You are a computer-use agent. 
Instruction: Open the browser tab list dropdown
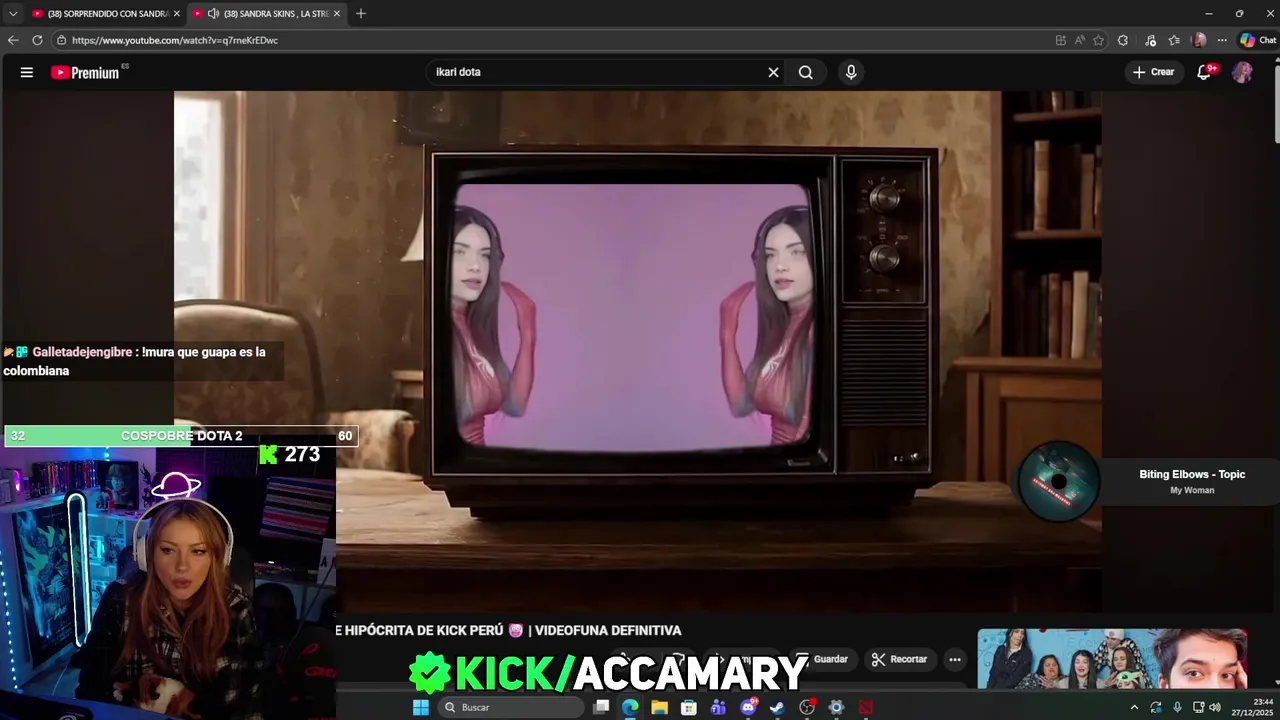pyautogui.click(x=13, y=13)
